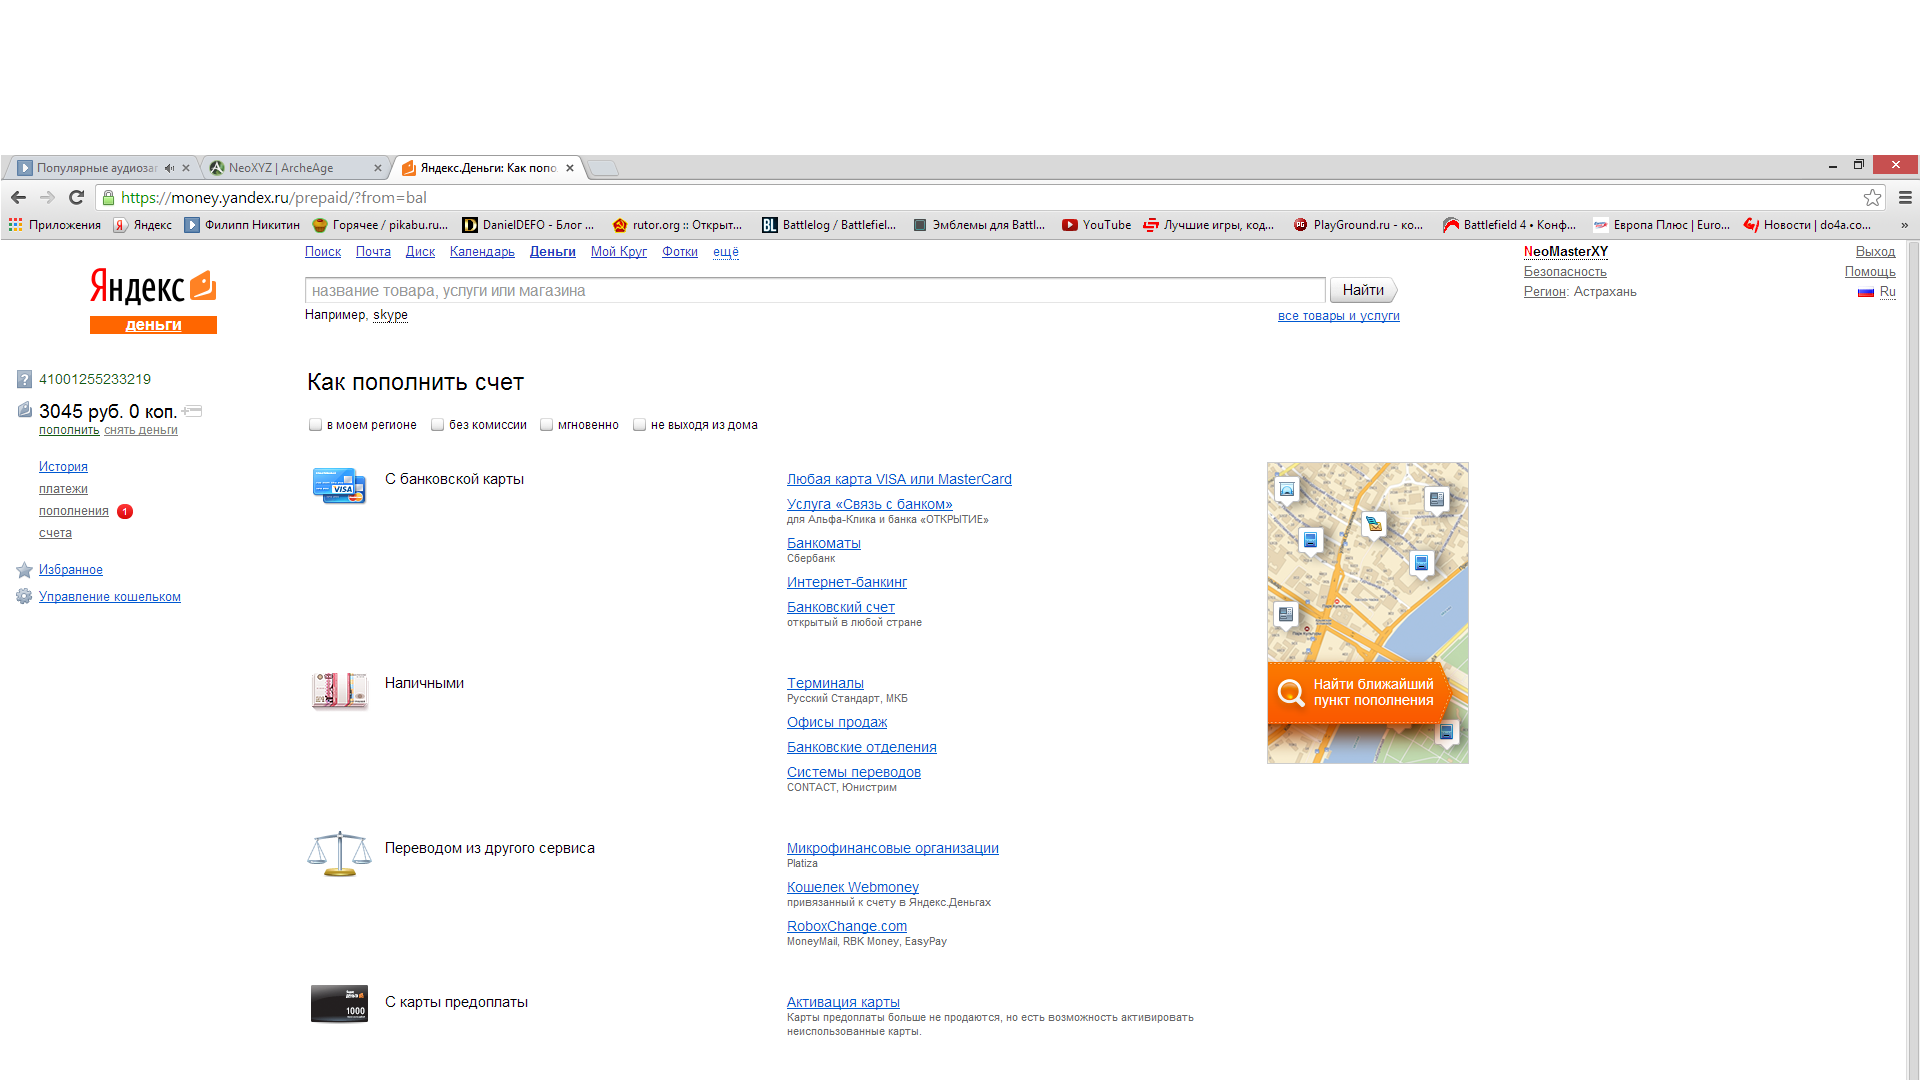Enable the в моем регионе checkbox
1920x1080 pixels.
pyautogui.click(x=315, y=425)
